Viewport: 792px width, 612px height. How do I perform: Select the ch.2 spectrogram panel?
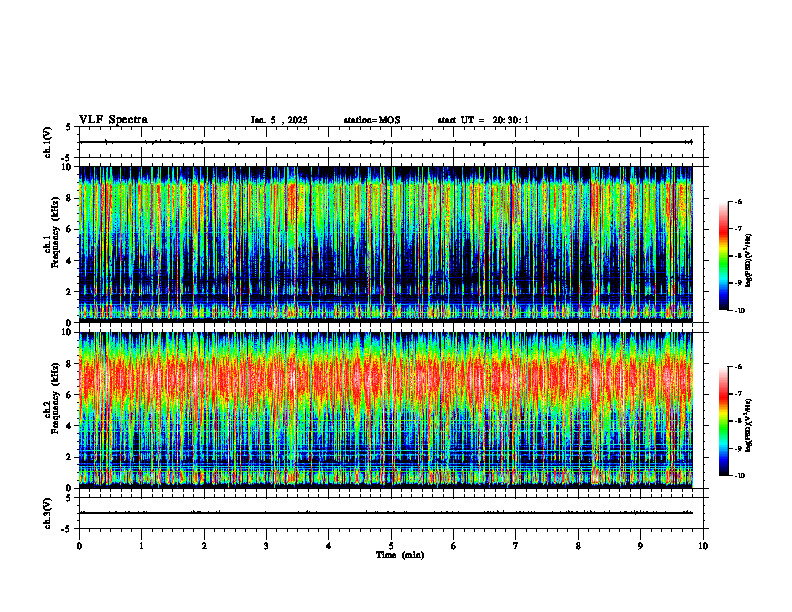[x=386, y=410]
